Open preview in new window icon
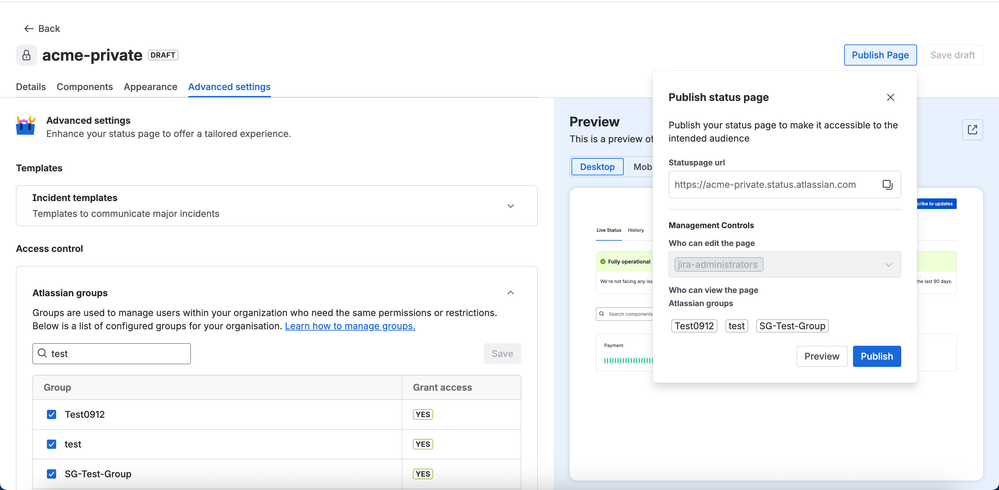The width and height of the screenshot is (999, 490). 972,130
